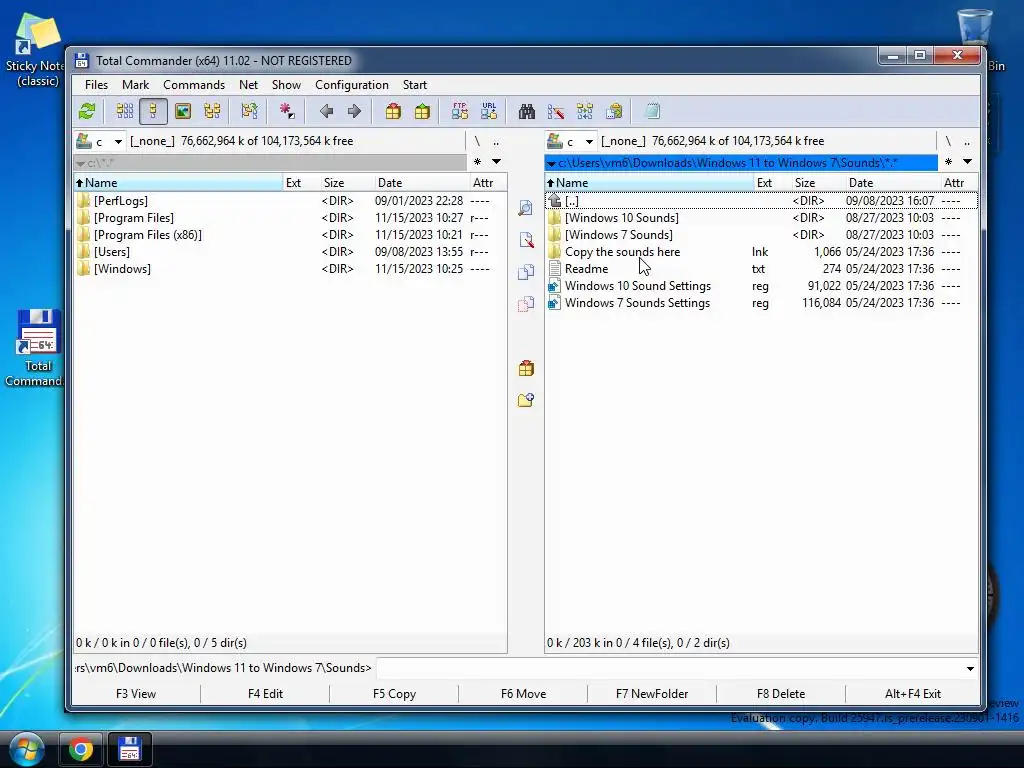Click the Edit icon between panels
1024x768 pixels.
point(526,240)
